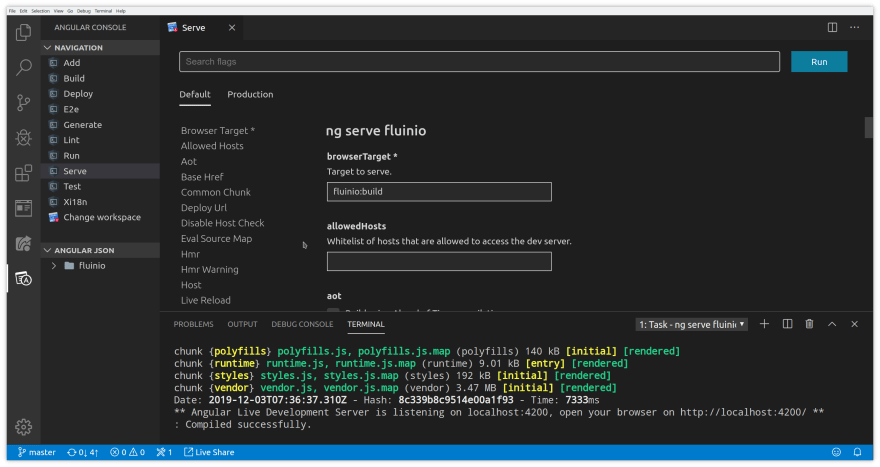
Task: Open the Extensions view icon
Action: [23, 173]
